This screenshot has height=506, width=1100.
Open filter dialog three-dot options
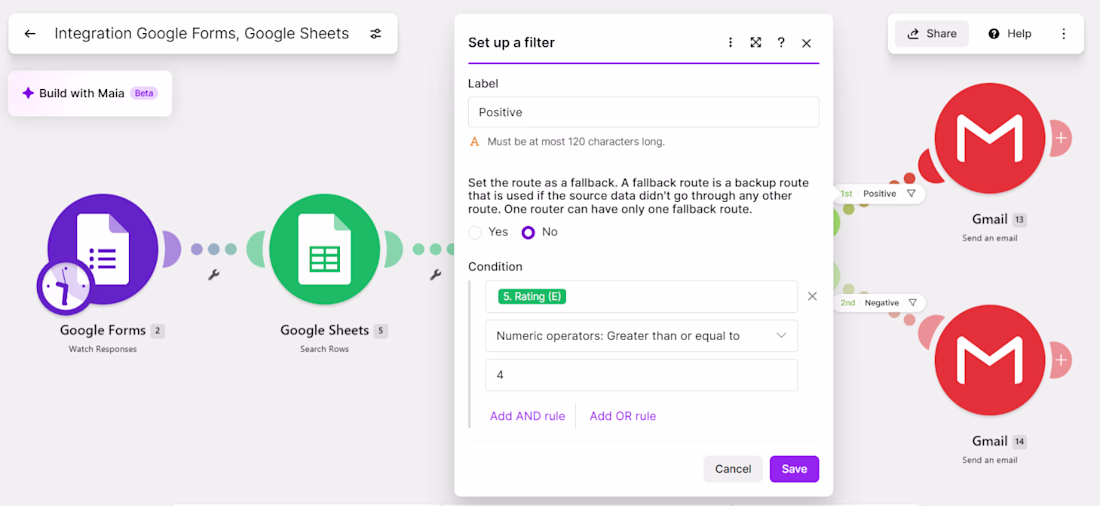(x=730, y=43)
